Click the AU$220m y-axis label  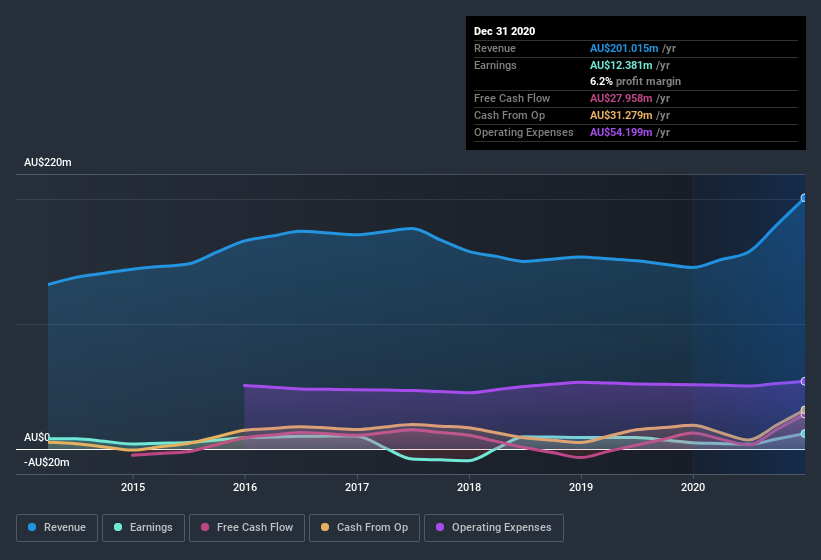coord(47,162)
